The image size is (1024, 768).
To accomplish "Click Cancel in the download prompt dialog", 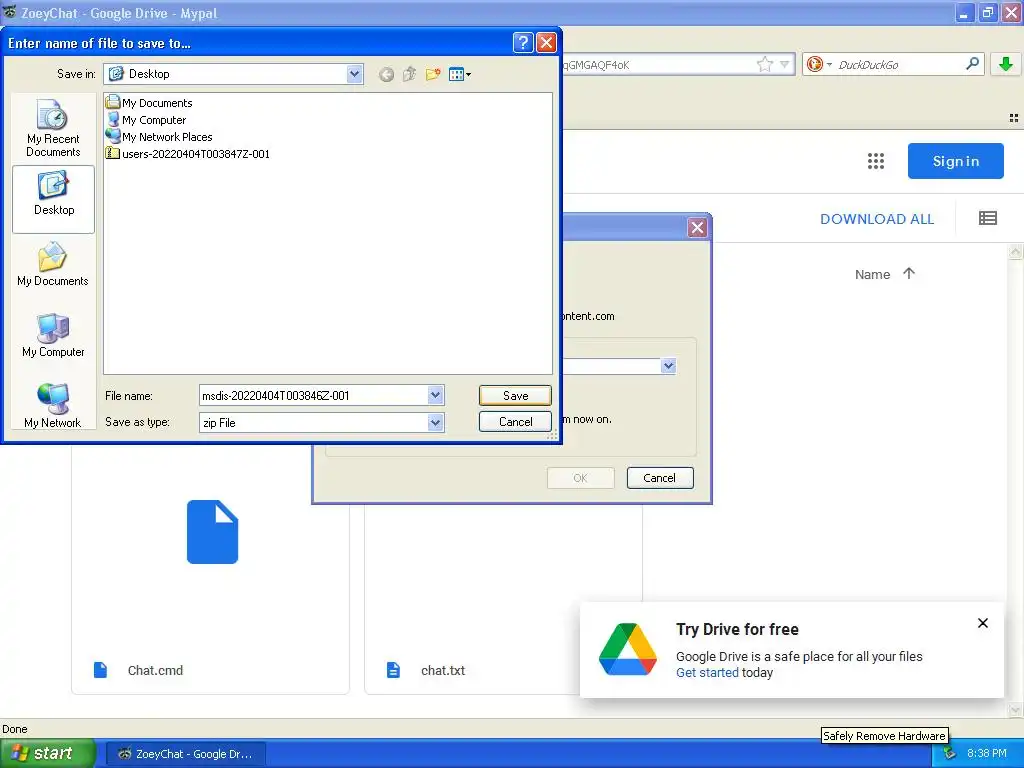I will (x=660, y=477).
